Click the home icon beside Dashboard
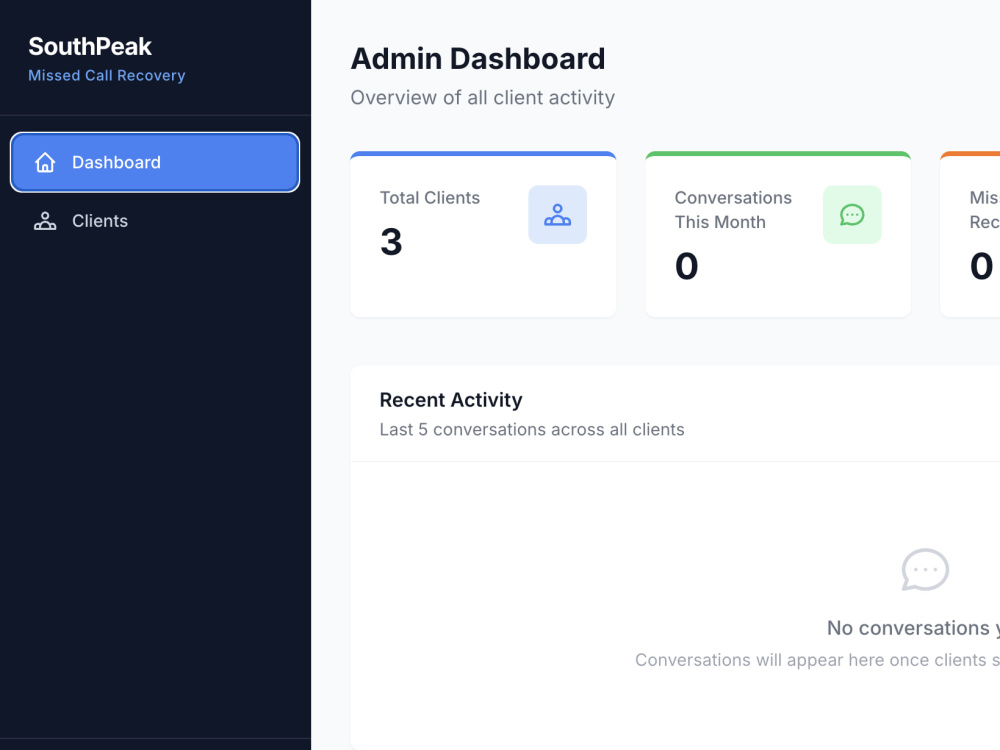The width and height of the screenshot is (1000, 750). (x=45, y=162)
